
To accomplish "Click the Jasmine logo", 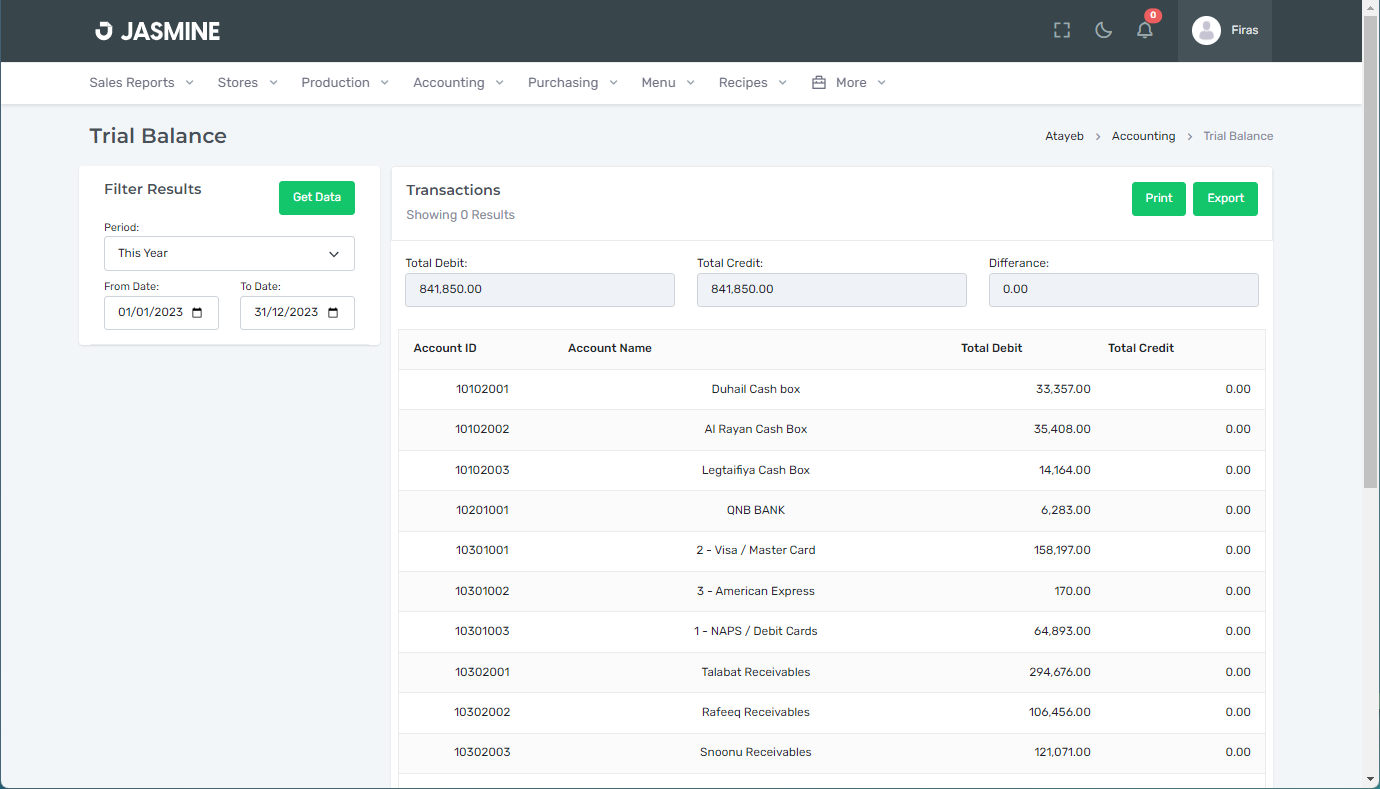I will click(158, 31).
